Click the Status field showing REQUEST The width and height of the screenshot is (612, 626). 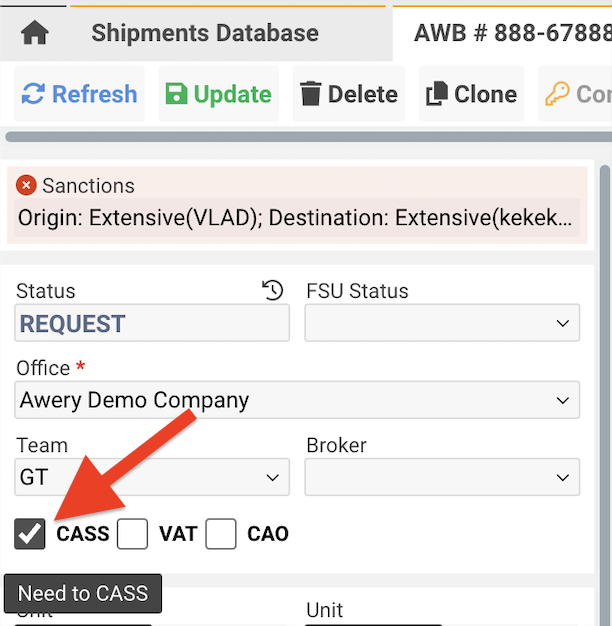point(152,324)
